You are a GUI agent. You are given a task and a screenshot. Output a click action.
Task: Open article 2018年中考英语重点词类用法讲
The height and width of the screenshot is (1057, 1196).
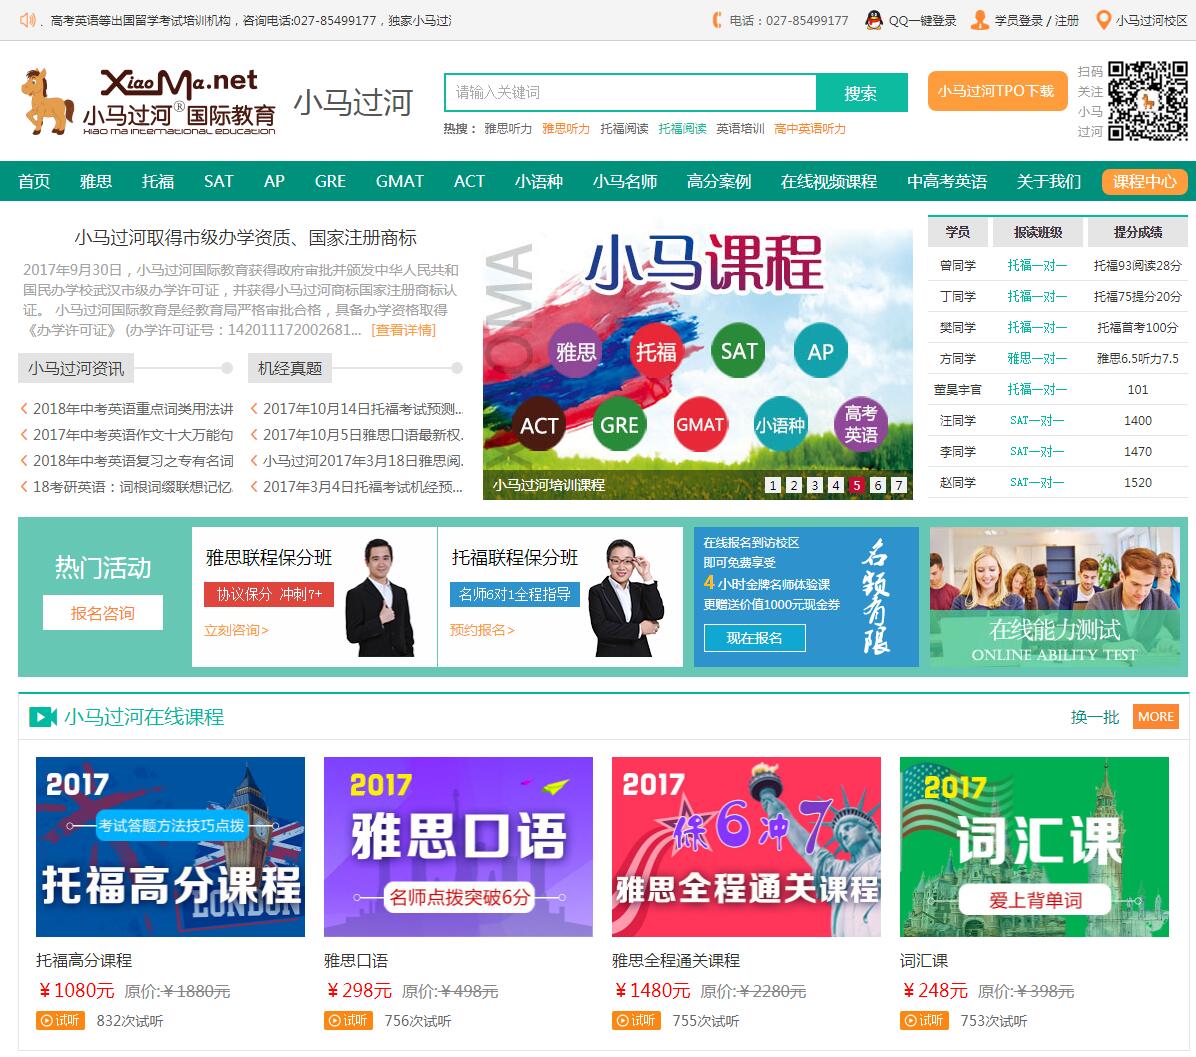pos(133,409)
